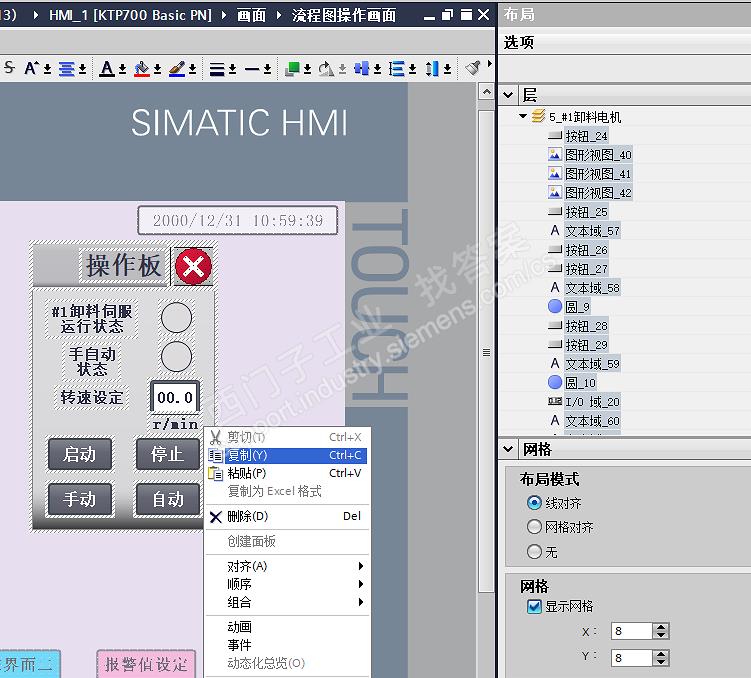Click the paste clipboard icon in context menu
Image resolution: width=751 pixels, height=678 pixels.
(216, 473)
